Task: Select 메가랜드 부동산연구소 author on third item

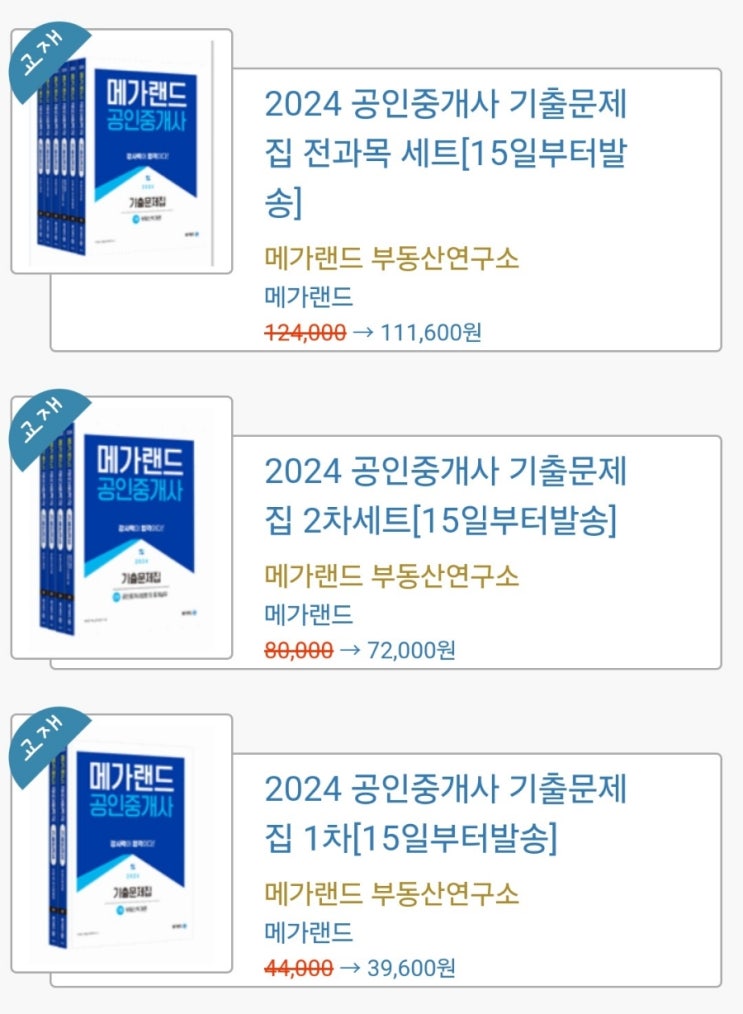Action: point(391,894)
